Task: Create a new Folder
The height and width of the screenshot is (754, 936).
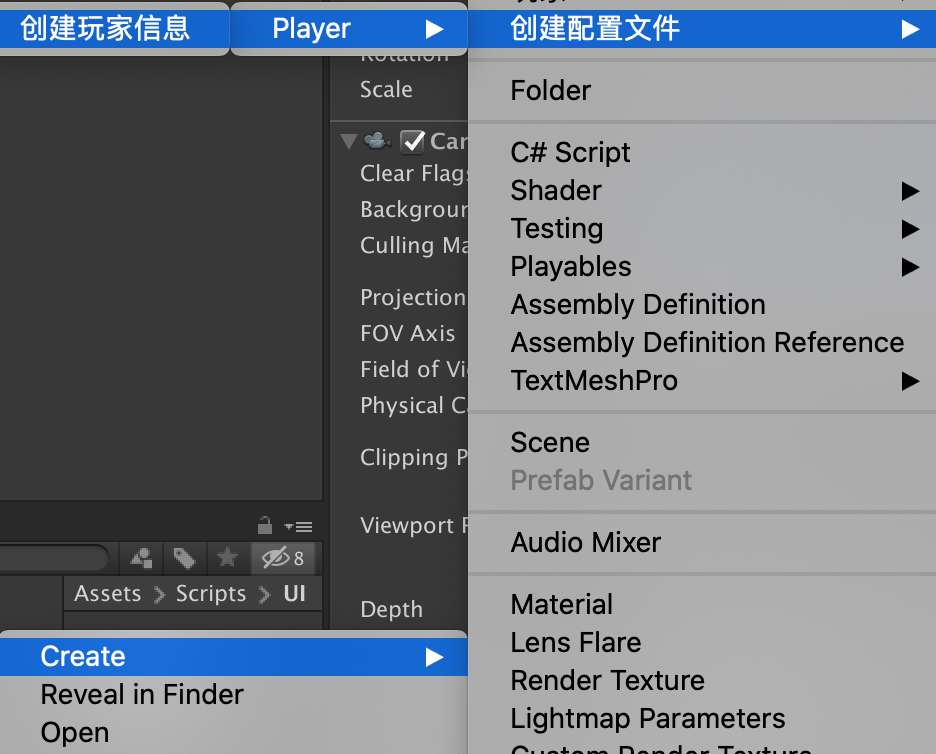Action: [x=549, y=90]
